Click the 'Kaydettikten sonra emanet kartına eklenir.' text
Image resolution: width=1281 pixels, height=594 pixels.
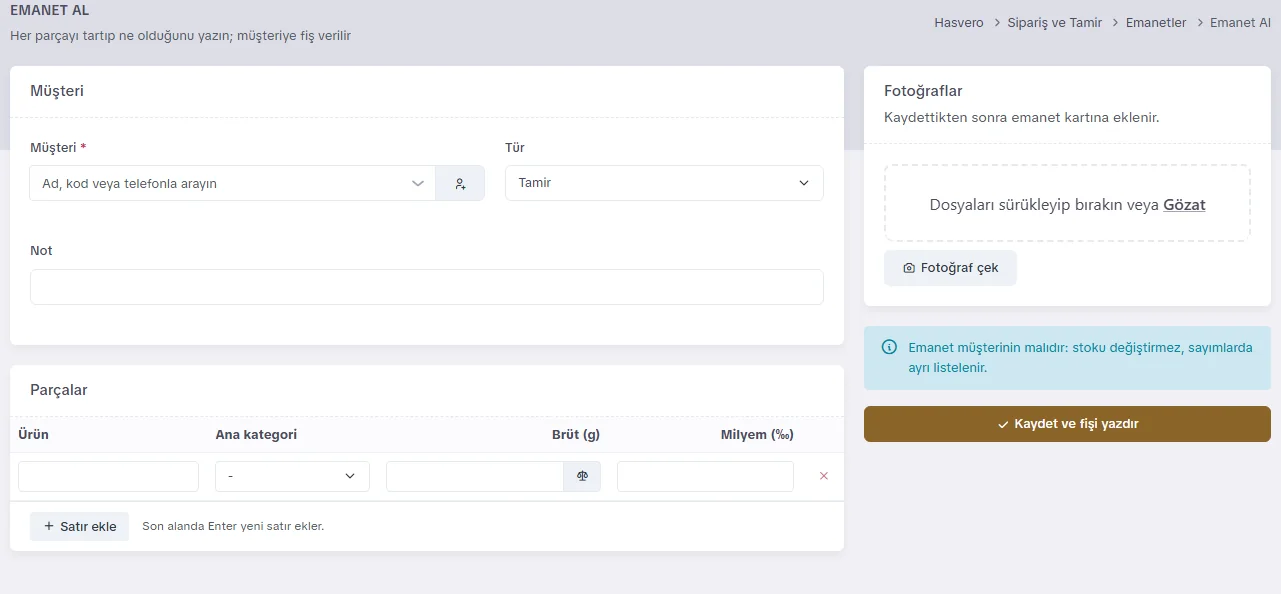1021,118
